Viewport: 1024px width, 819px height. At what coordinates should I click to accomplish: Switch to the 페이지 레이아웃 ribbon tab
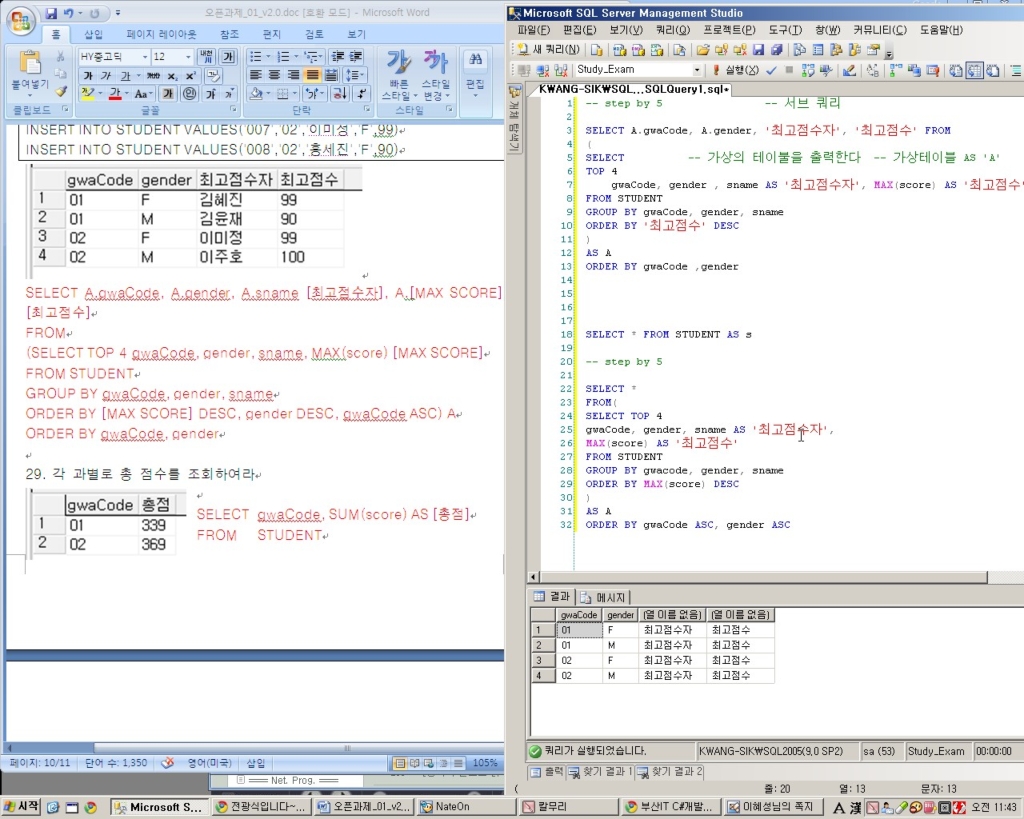[161, 34]
